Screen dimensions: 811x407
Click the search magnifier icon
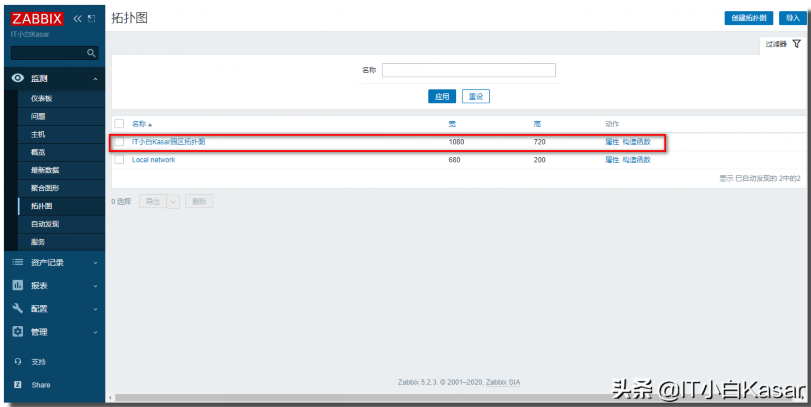(x=91, y=53)
